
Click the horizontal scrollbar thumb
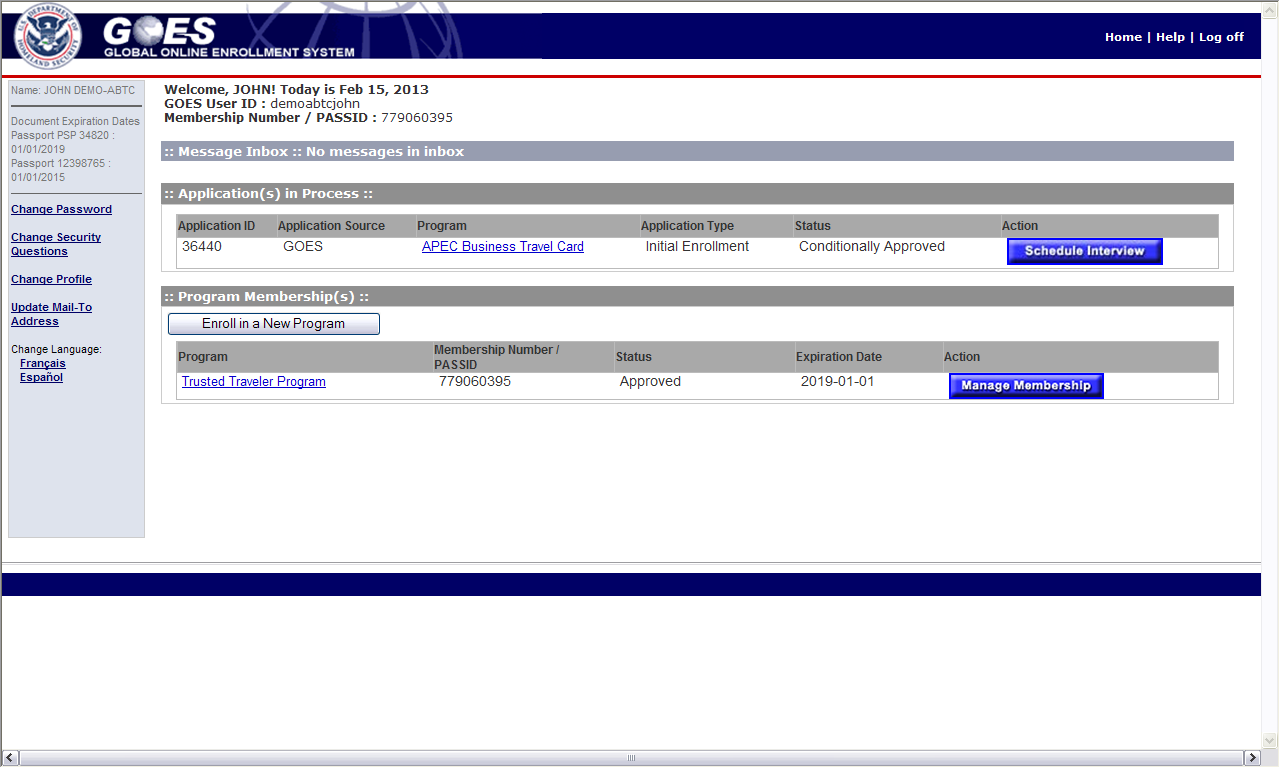click(x=630, y=758)
